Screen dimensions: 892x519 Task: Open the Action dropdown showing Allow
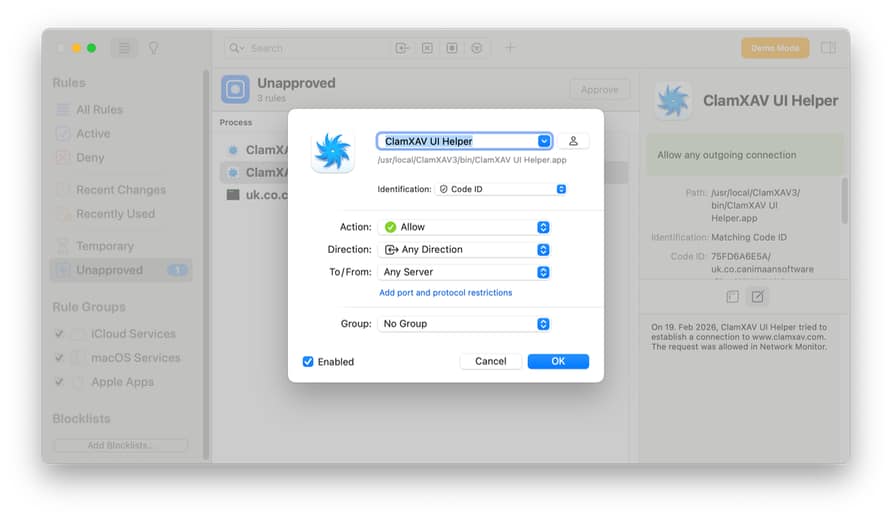464,227
